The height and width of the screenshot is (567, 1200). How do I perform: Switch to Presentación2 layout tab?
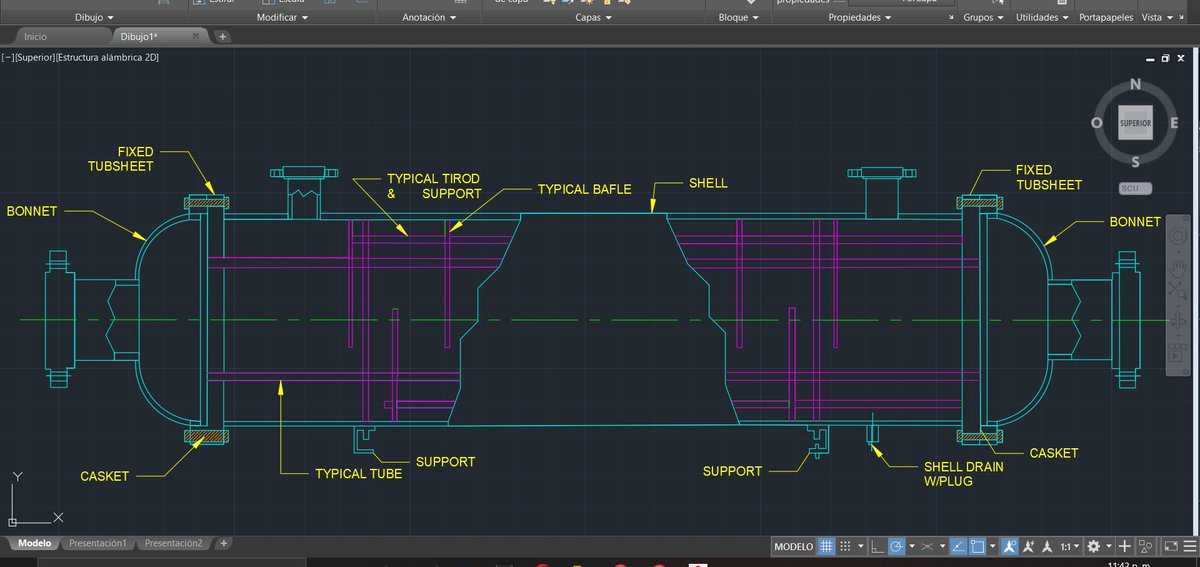173,543
